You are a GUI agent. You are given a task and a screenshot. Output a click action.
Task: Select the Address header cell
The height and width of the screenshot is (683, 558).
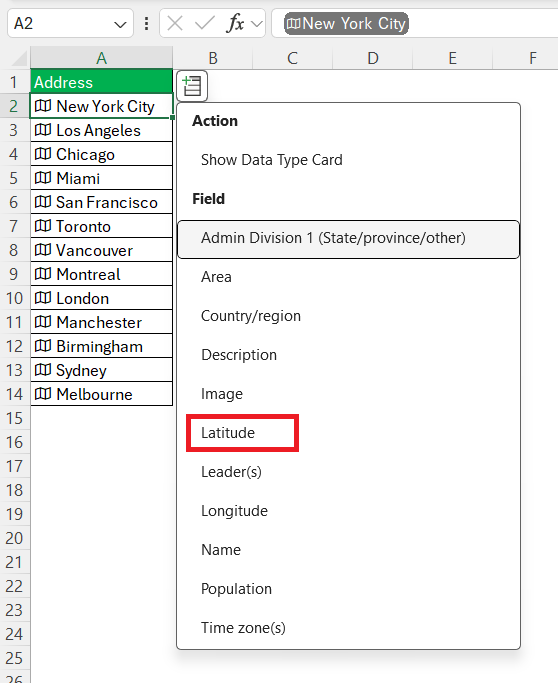[x=101, y=82]
